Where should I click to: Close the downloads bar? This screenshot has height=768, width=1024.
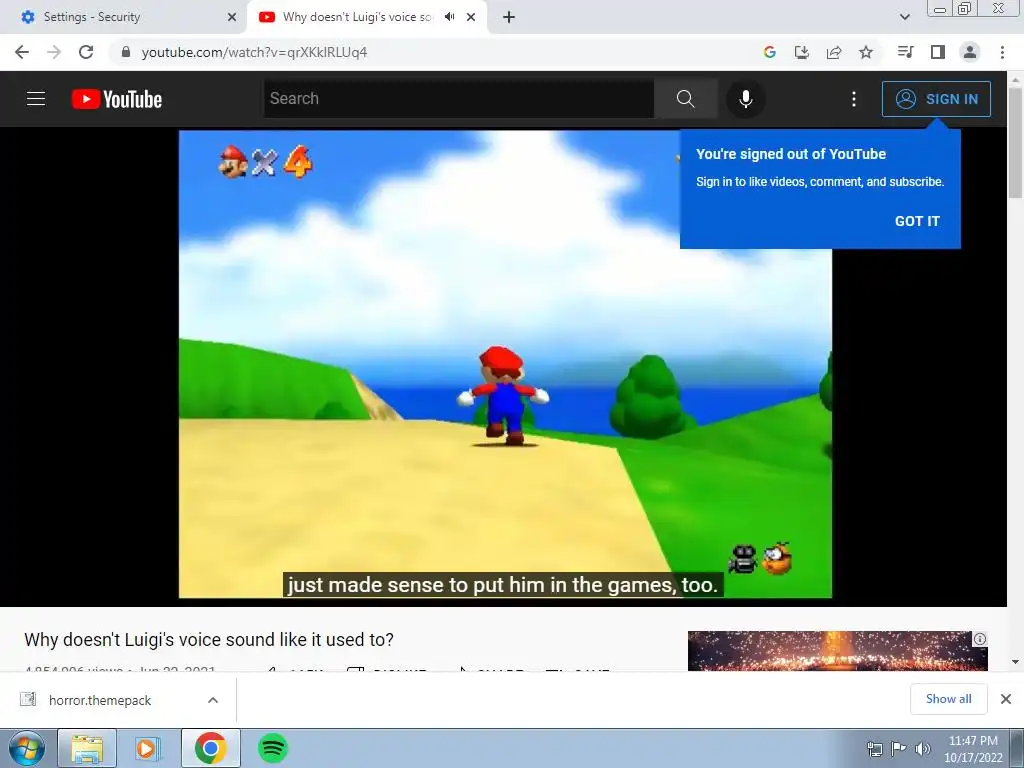coord(1006,699)
